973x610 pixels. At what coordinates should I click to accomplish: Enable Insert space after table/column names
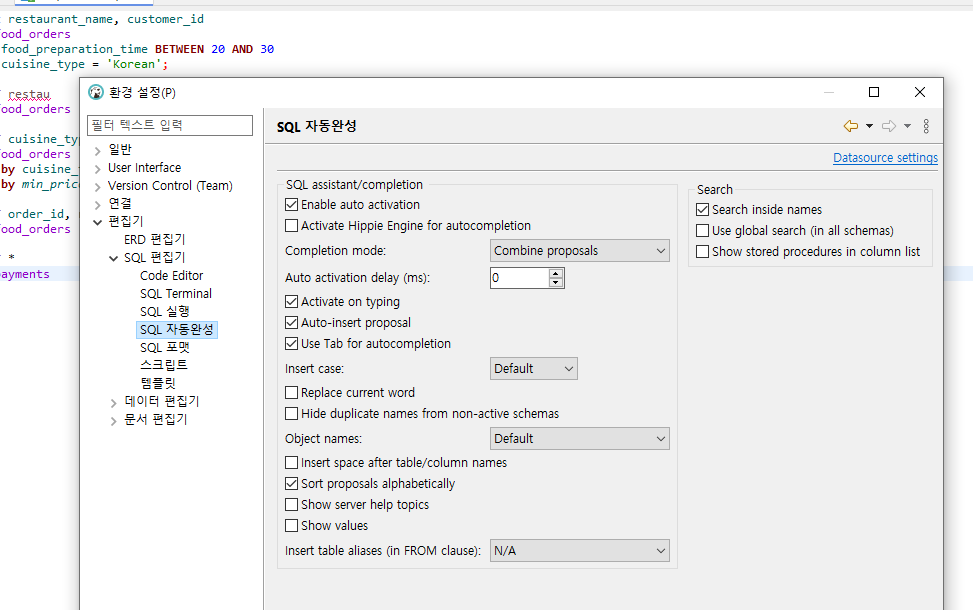pos(291,463)
